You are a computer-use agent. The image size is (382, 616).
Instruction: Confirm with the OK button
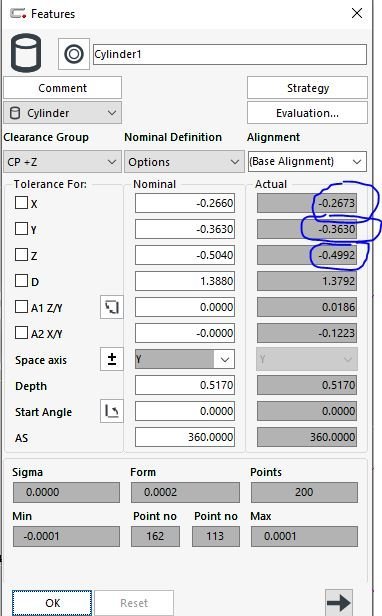pyautogui.click(x=52, y=603)
